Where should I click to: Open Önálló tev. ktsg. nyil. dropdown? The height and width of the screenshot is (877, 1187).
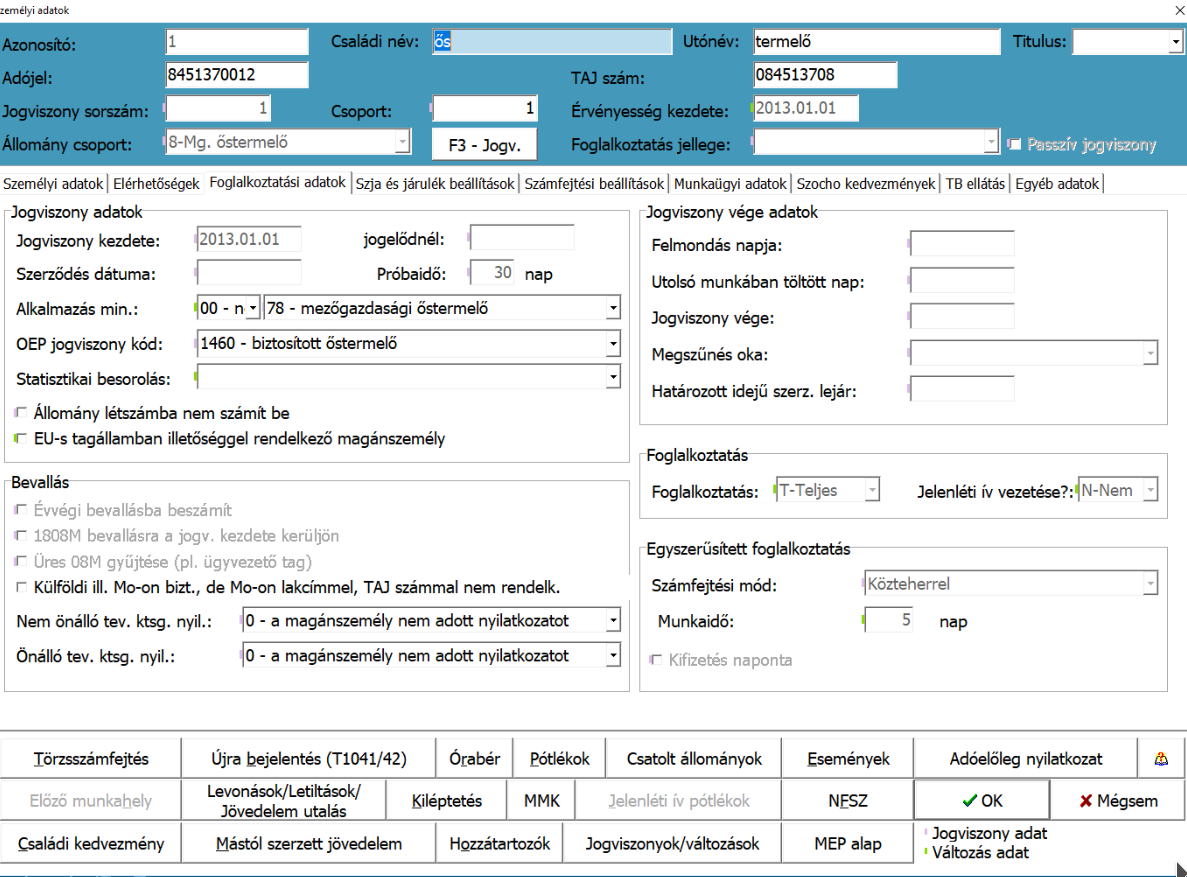(613, 655)
